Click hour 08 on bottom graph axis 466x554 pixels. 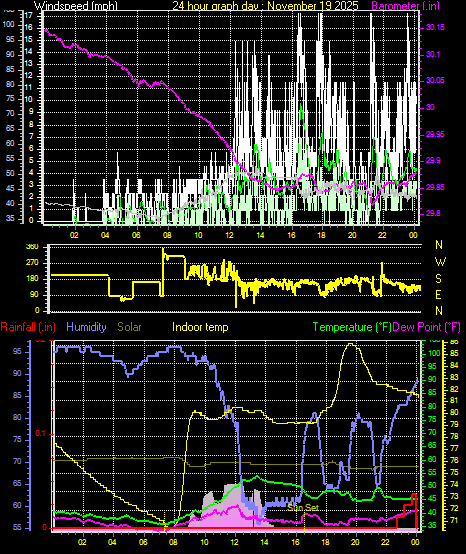click(x=173, y=541)
